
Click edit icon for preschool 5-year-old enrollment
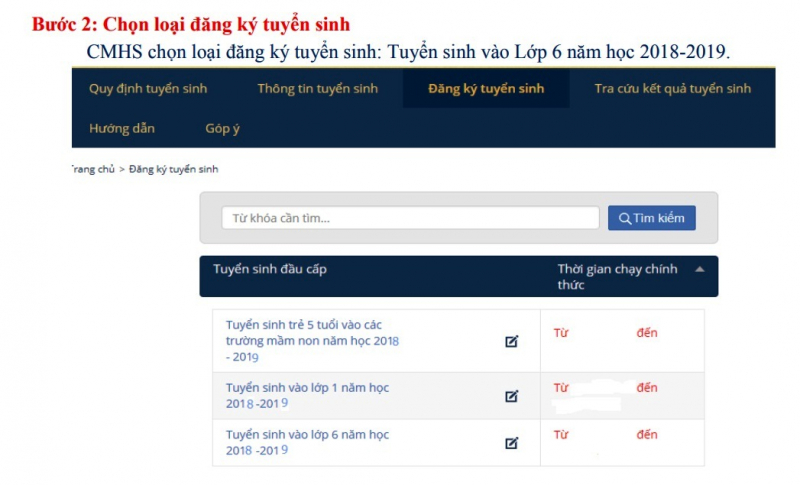(511, 341)
